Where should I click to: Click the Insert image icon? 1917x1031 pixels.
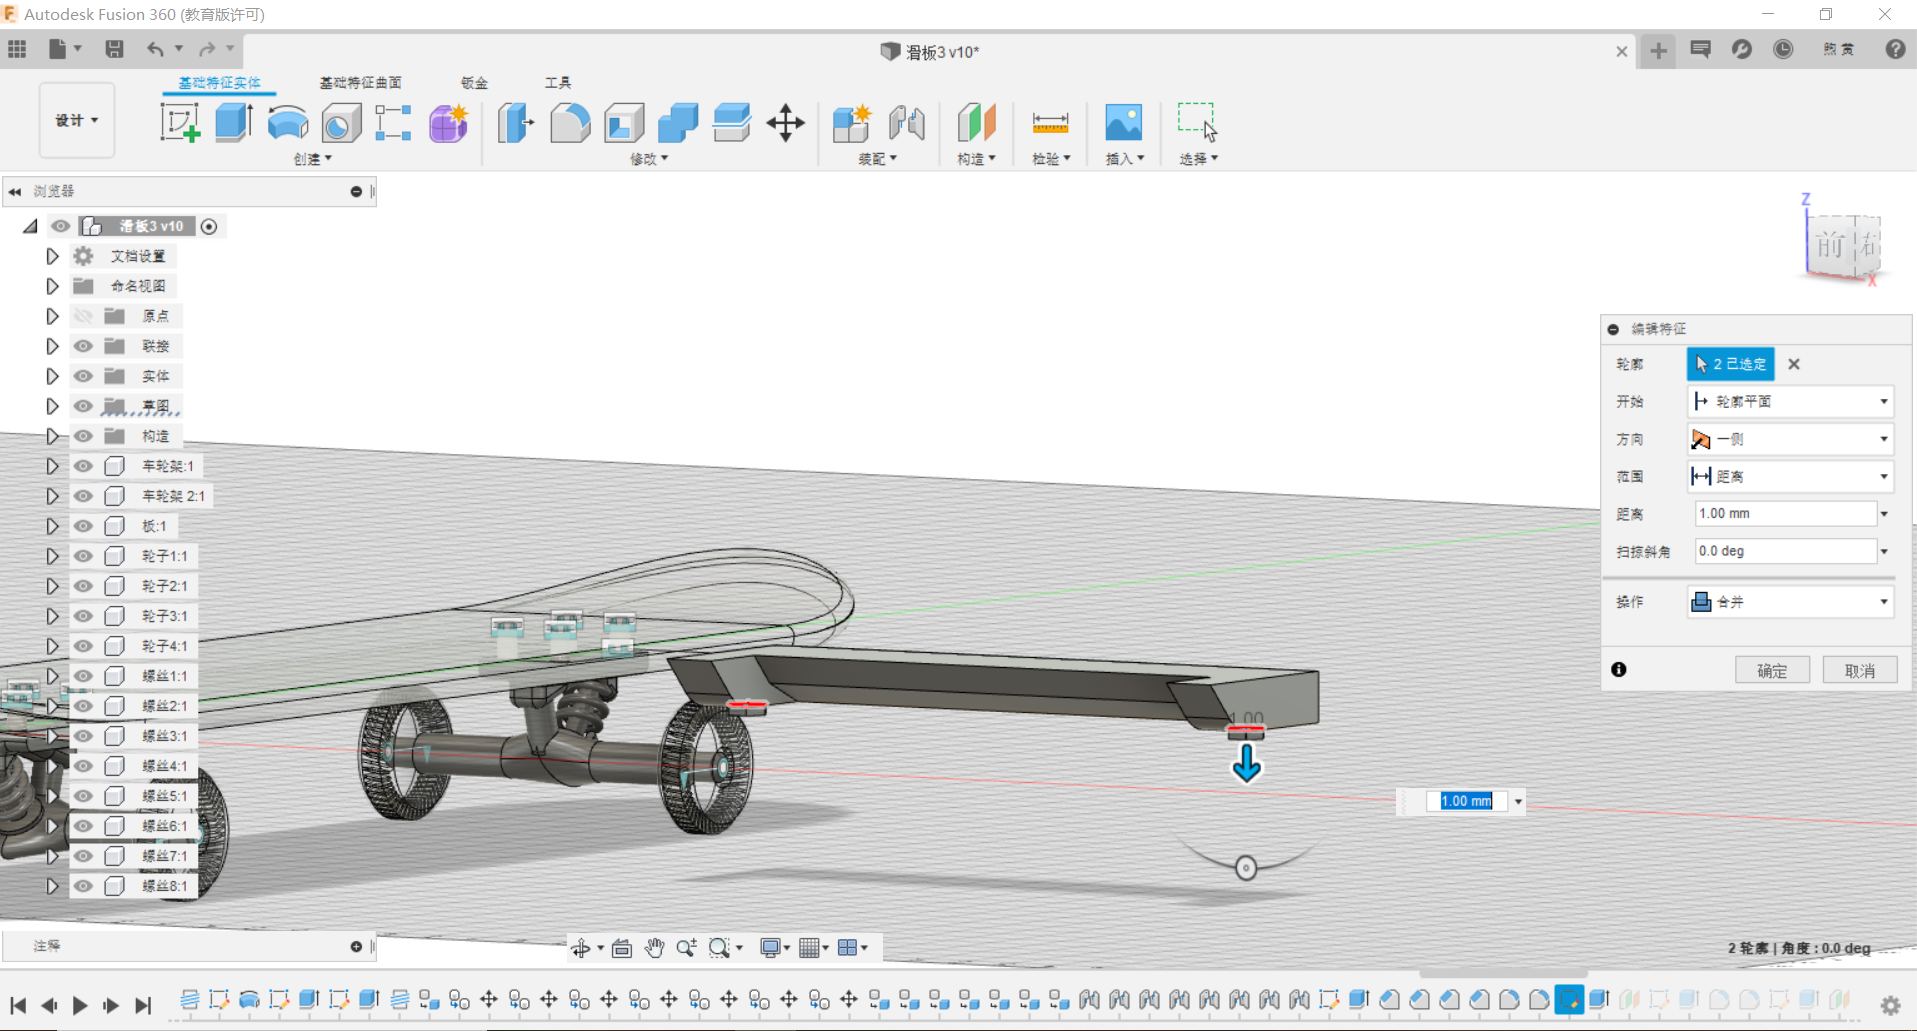pos(1124,123)
